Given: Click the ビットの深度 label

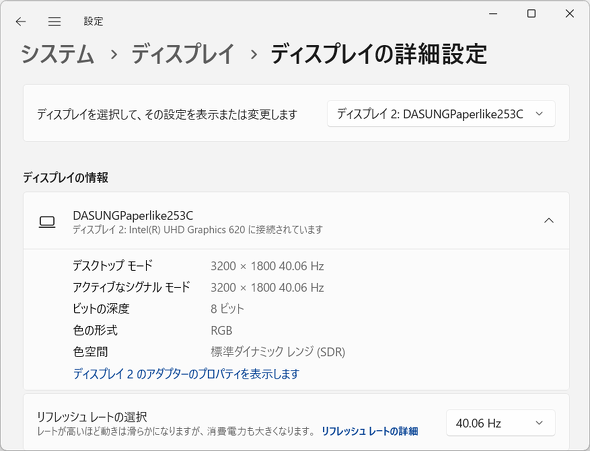Looking at the screenshot, I should tap(101, 309).
